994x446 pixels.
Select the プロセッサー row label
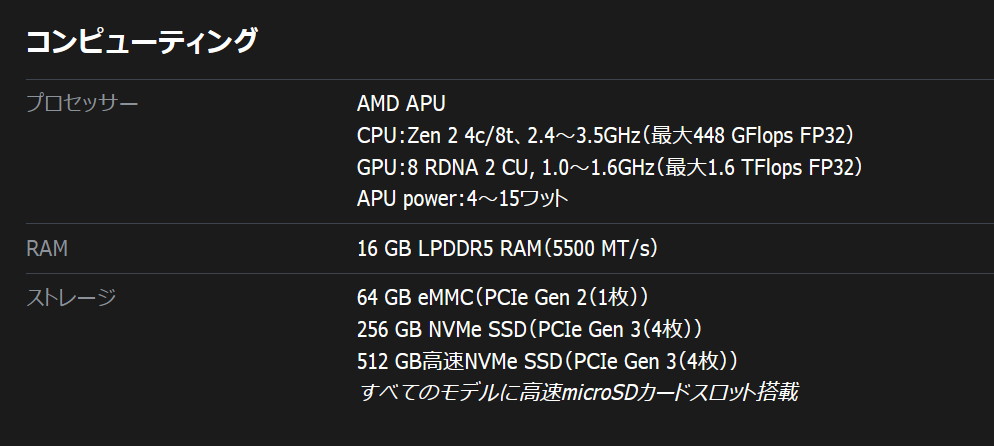pyautogui.click(x=82, y=103)
